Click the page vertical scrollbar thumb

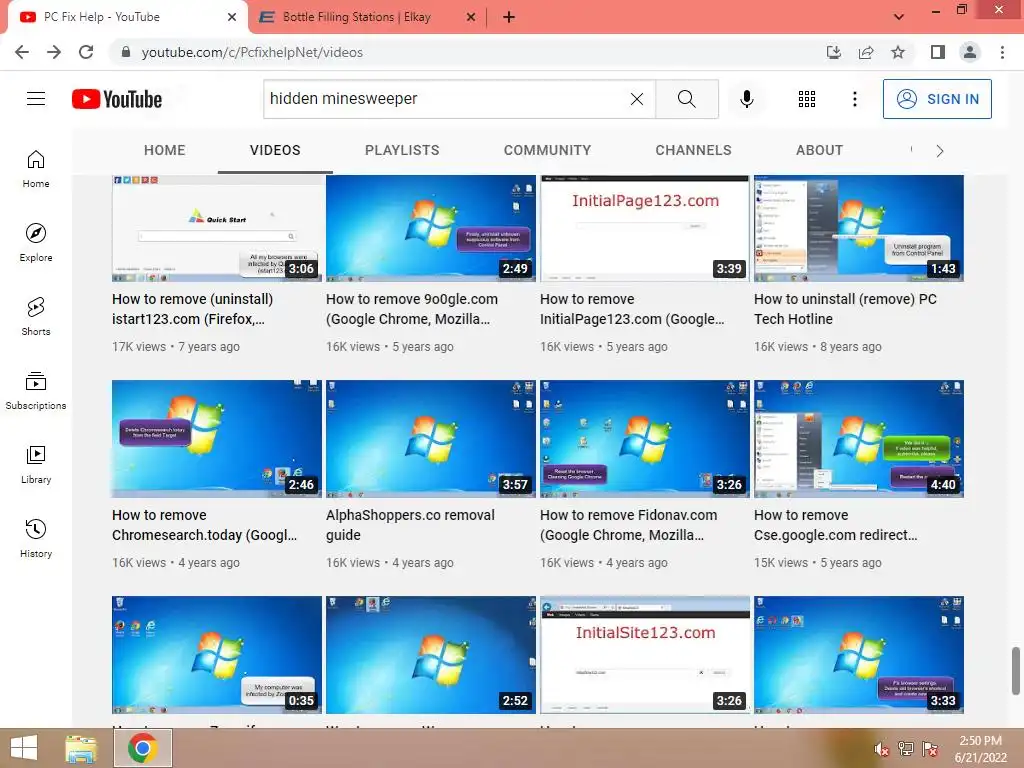coord(1015,671)
